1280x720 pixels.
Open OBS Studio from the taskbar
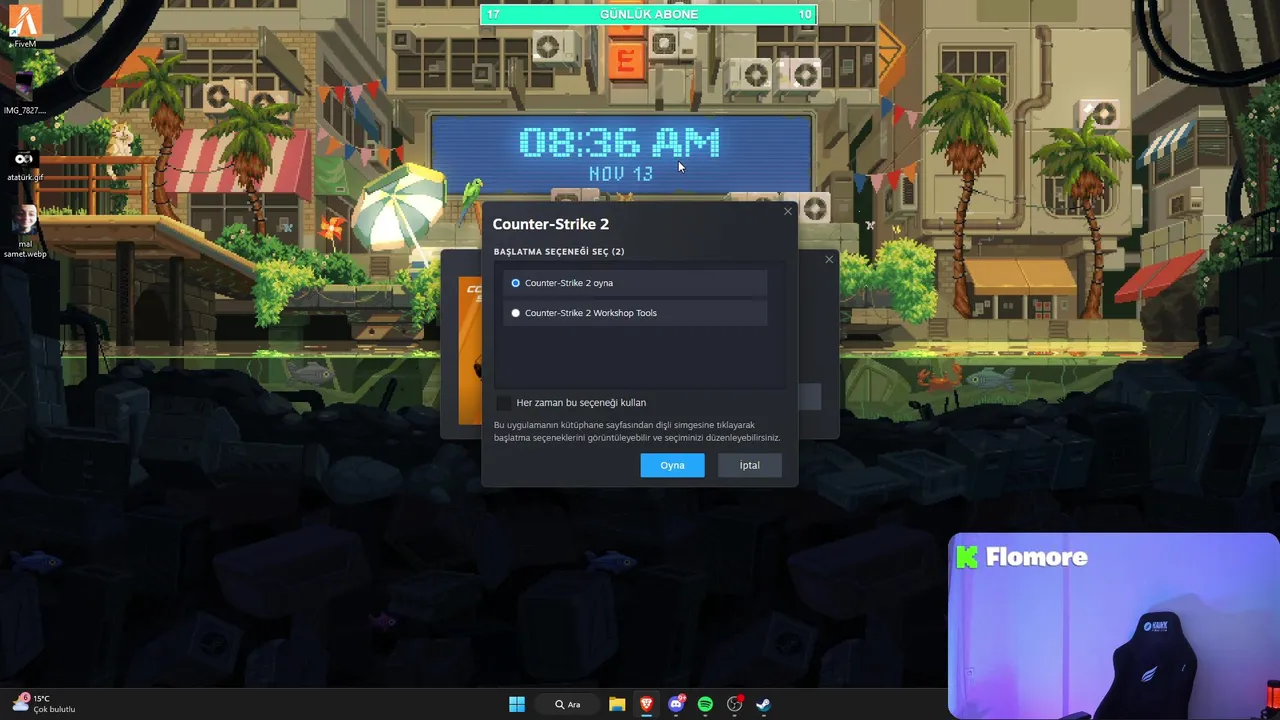(x=735, y=704)
